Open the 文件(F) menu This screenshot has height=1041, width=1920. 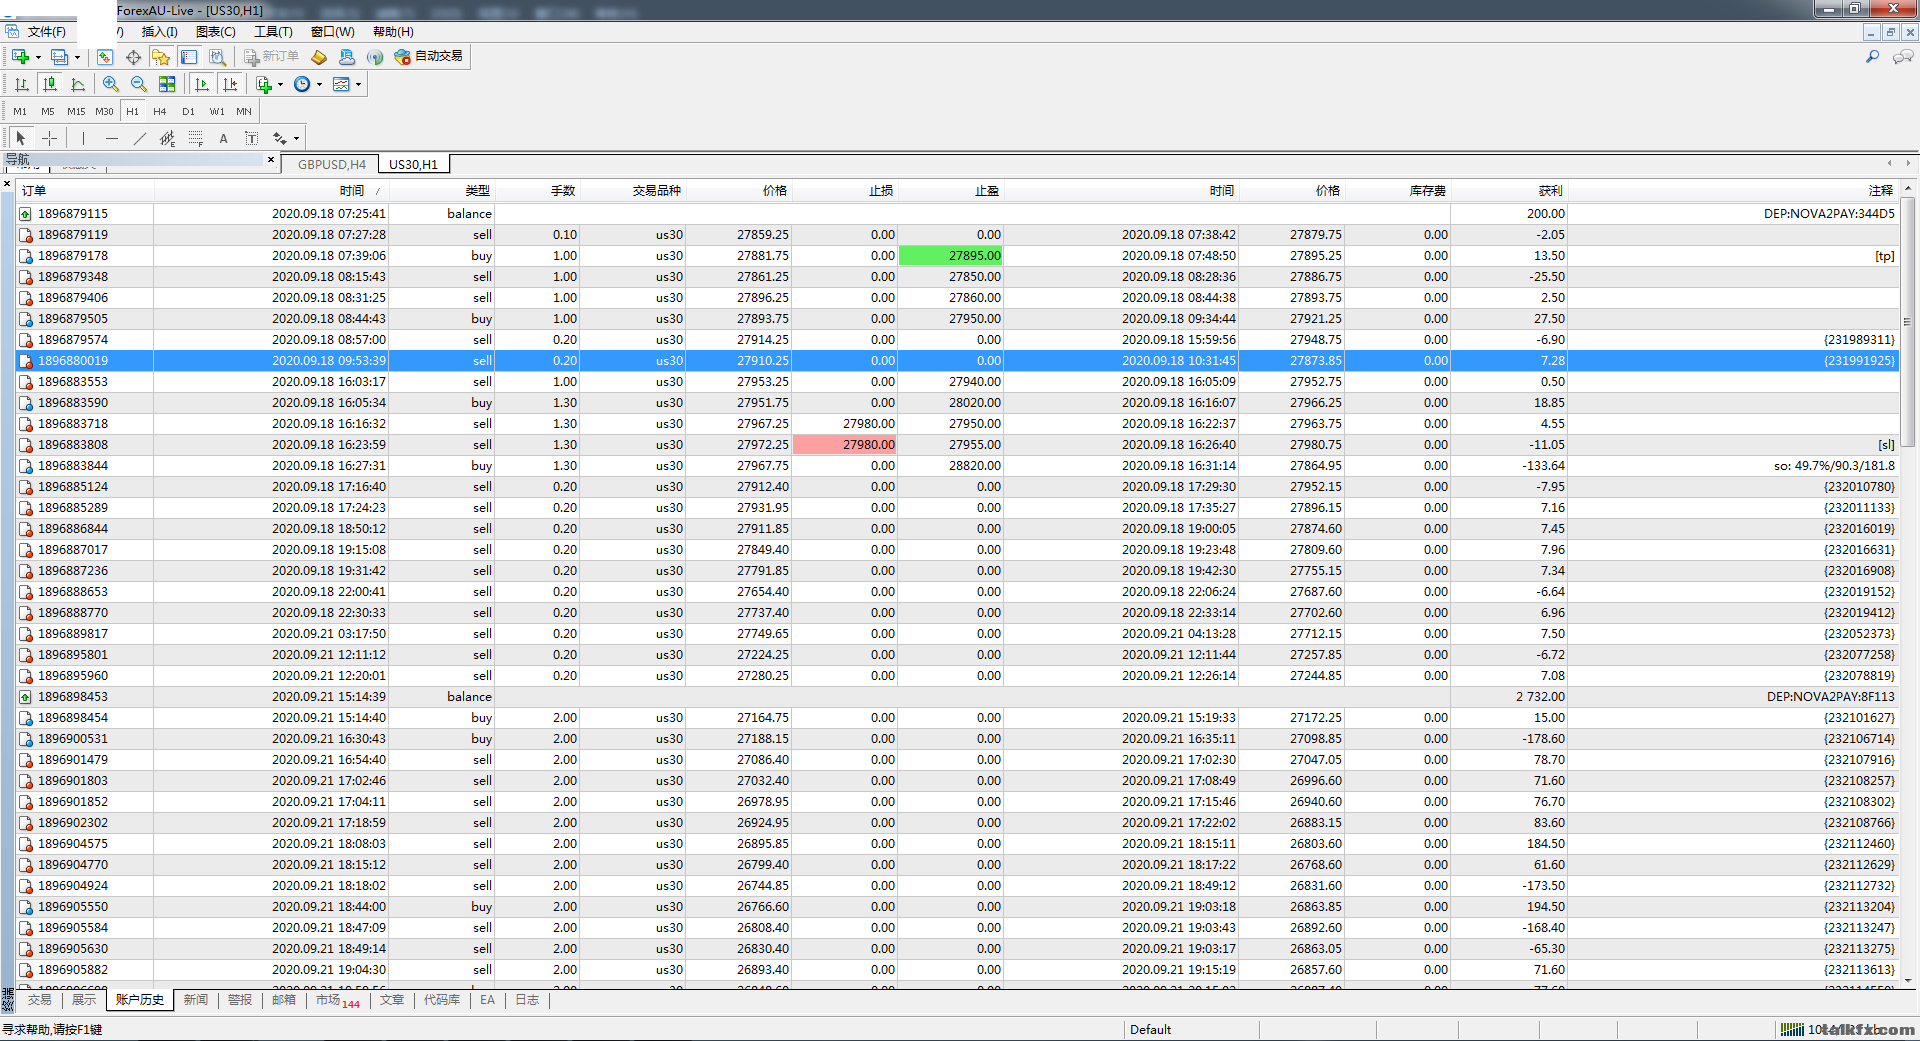[47, 32]
